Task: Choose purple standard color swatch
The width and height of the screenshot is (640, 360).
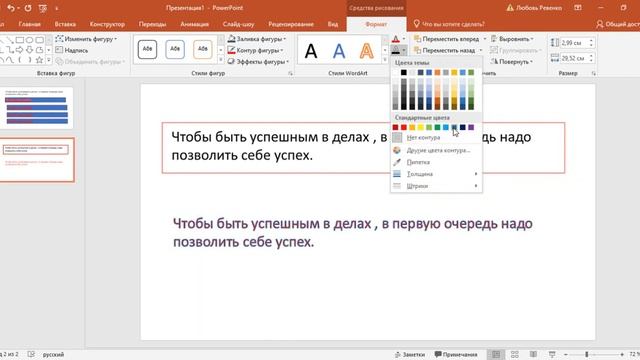Action: (471, 127)
